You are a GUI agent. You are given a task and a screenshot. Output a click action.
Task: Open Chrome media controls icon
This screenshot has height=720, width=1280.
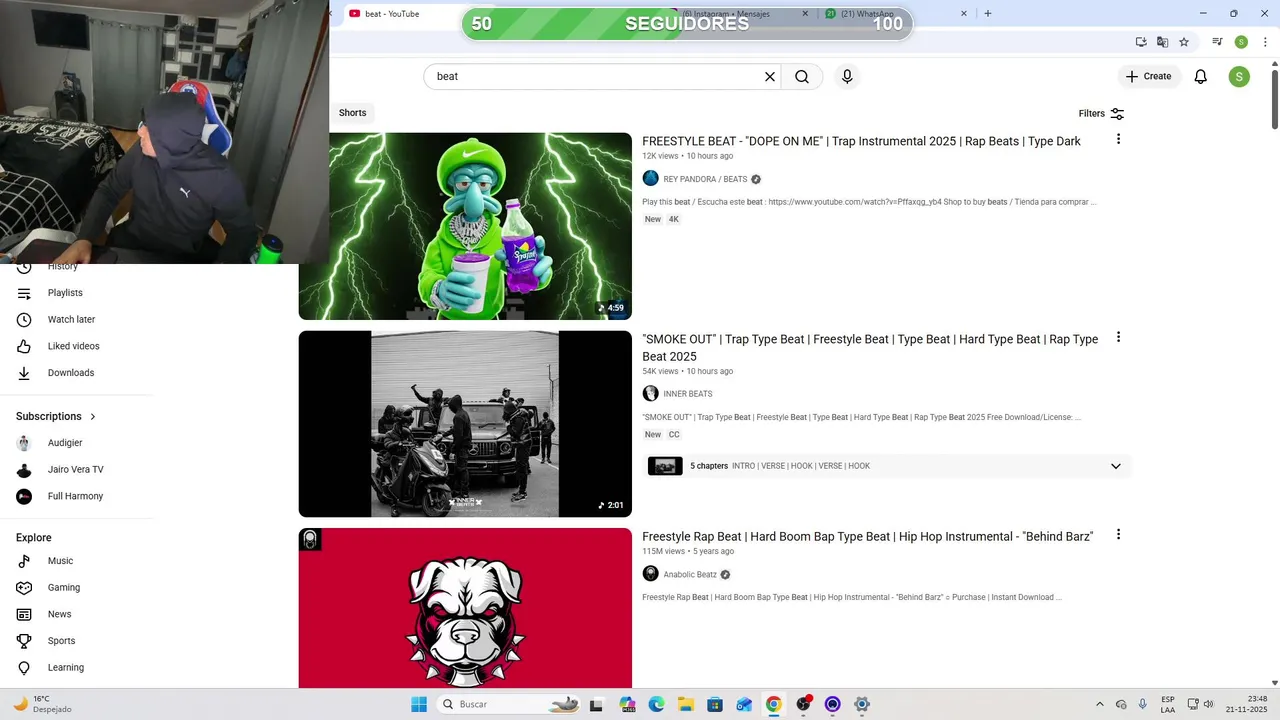pyautogui.click(x=1217, y=42)
